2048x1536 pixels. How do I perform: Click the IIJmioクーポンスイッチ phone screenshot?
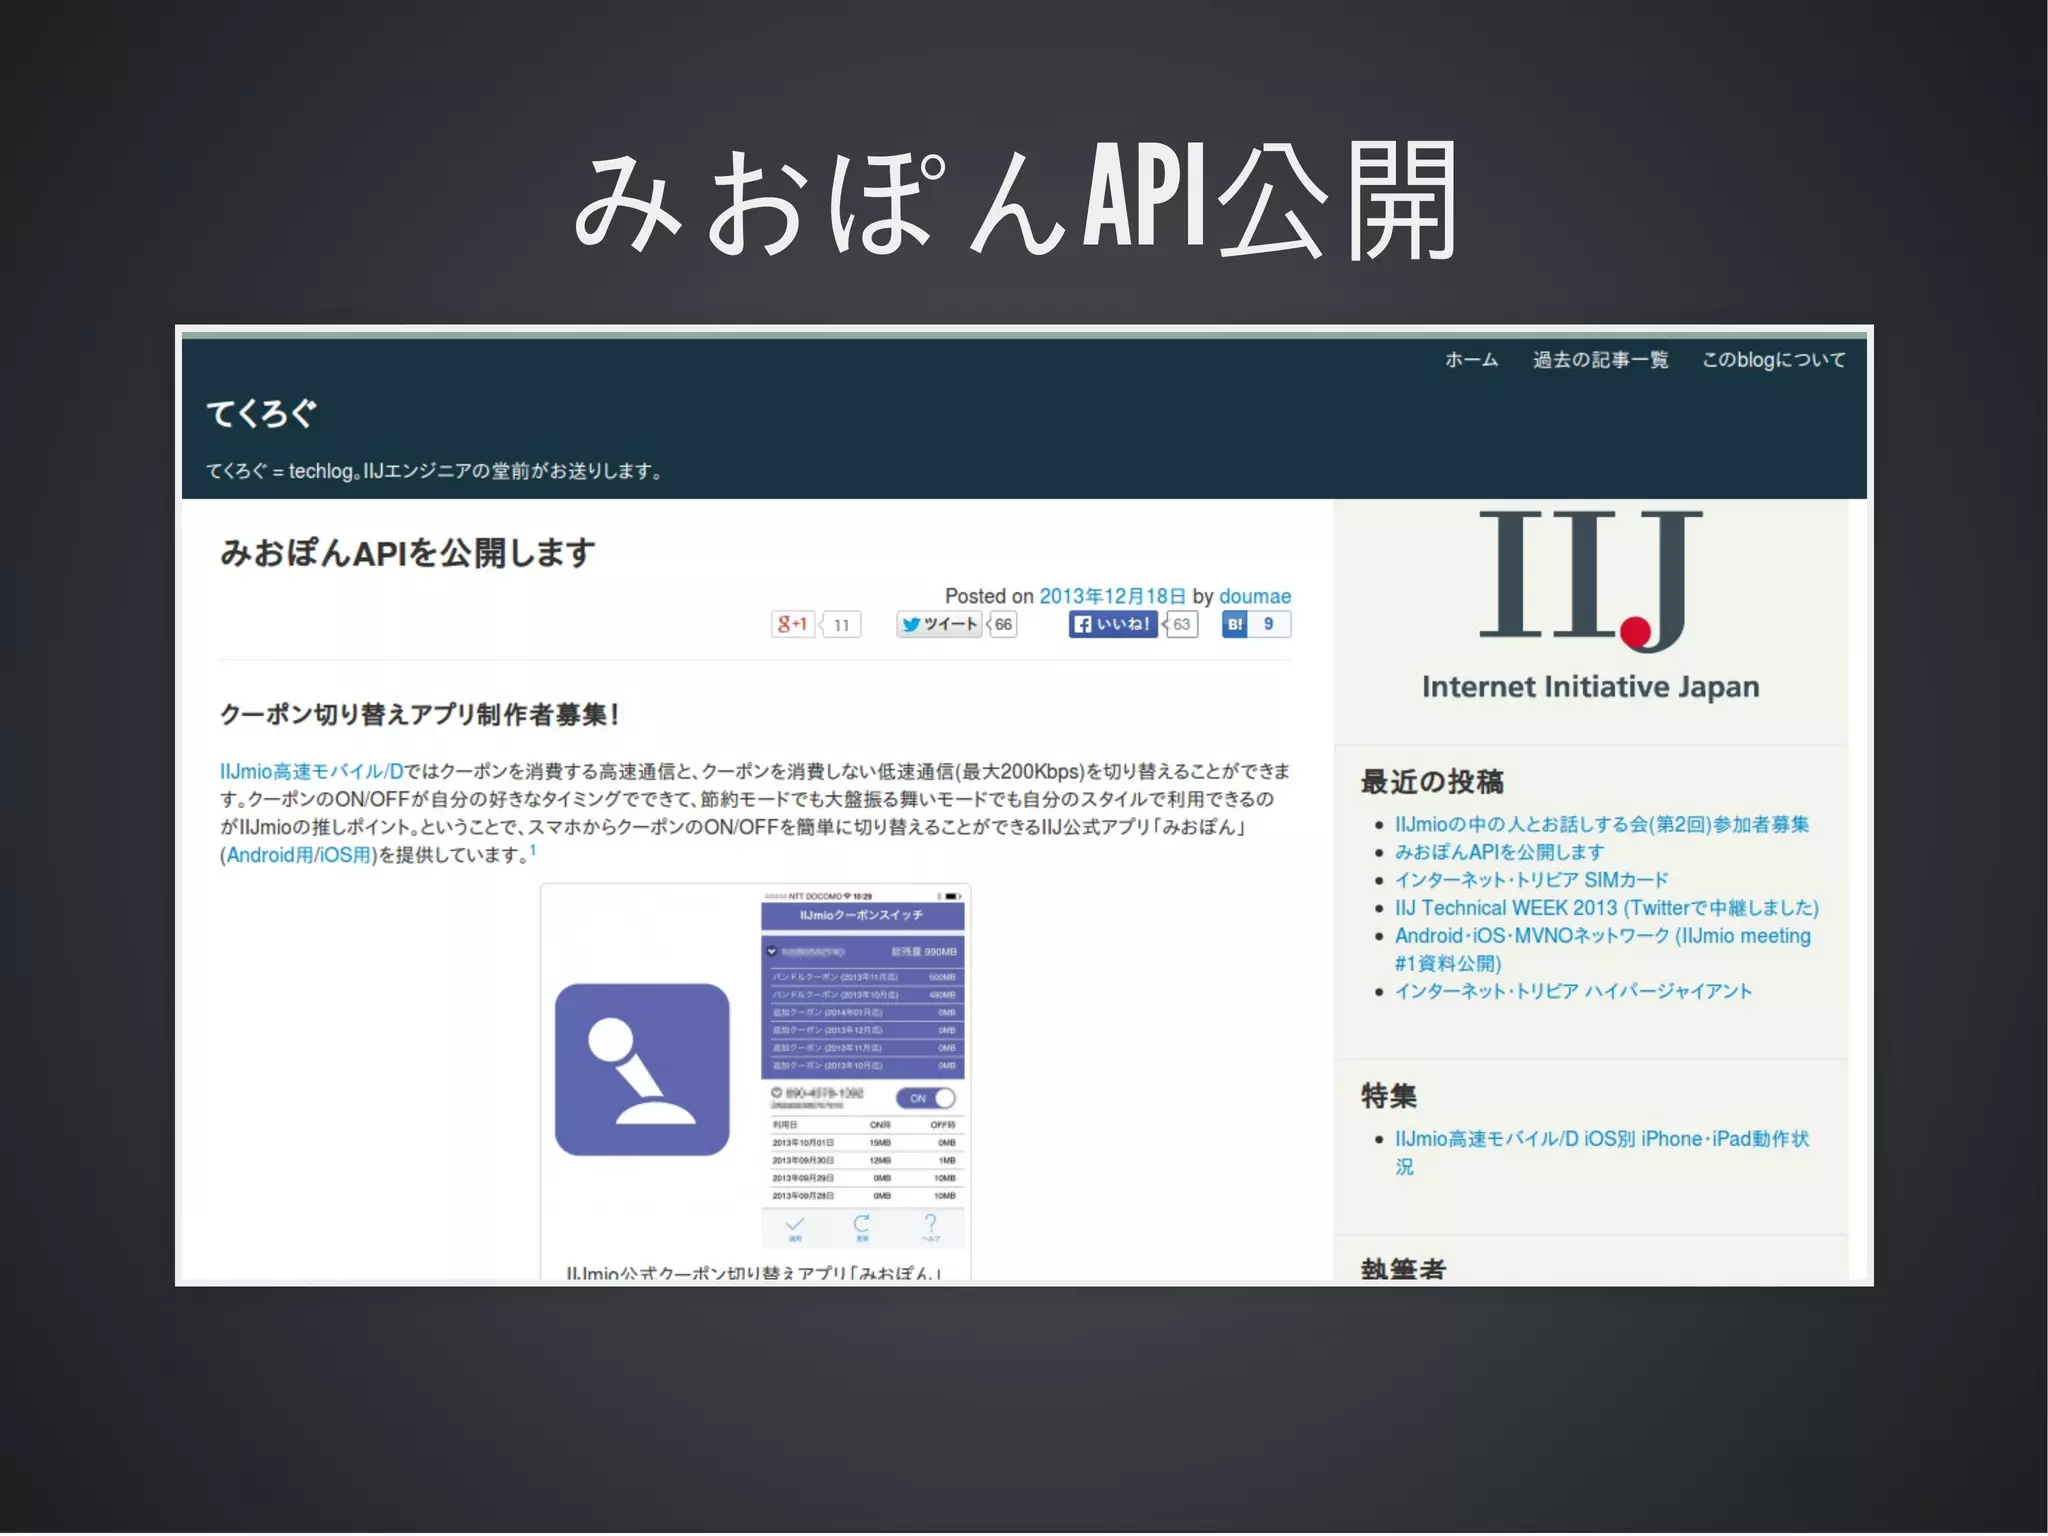(863, 1068)
